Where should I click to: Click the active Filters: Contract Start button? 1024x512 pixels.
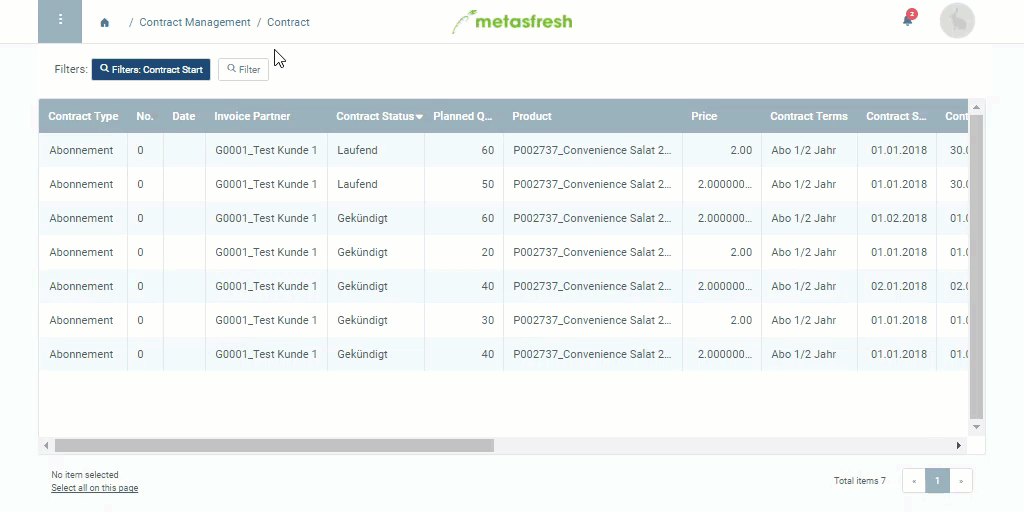151,69
